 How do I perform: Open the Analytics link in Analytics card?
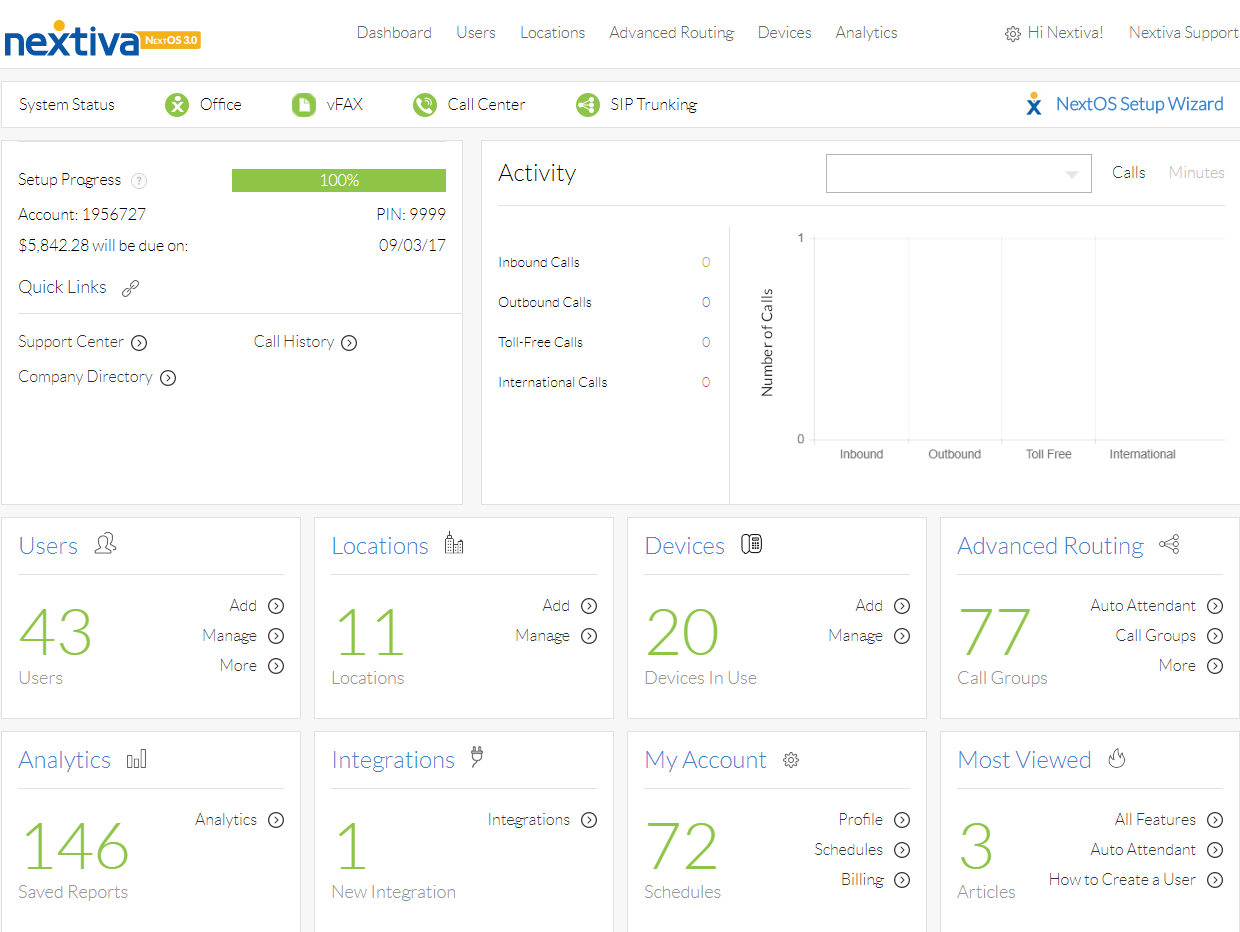coord(226,820)
